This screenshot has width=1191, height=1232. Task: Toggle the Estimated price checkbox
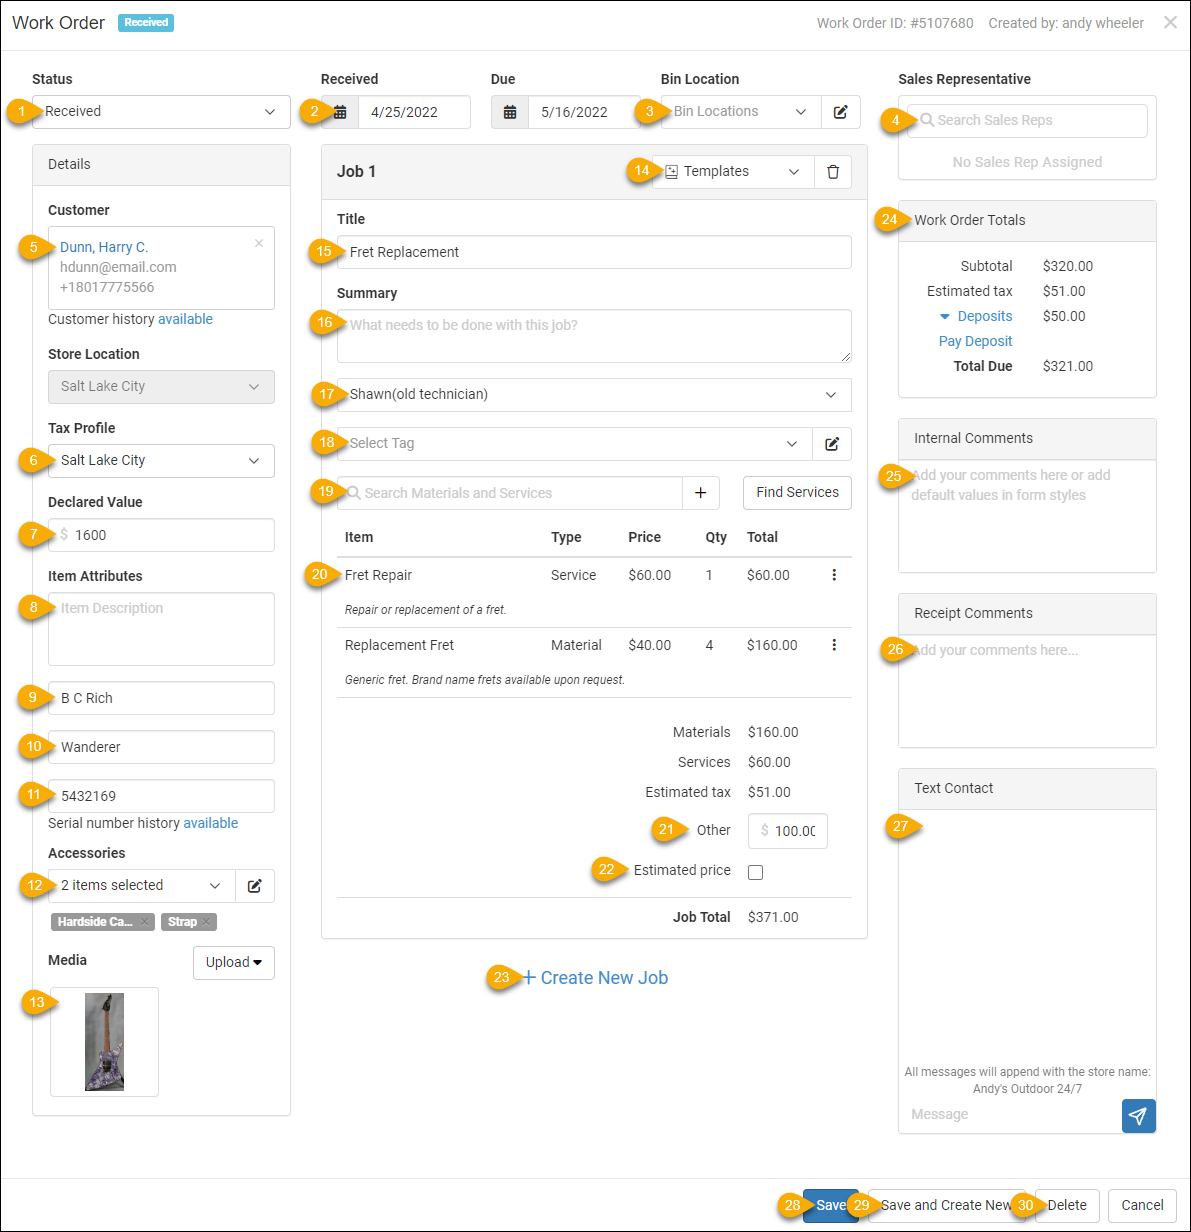tap(755, 872)
